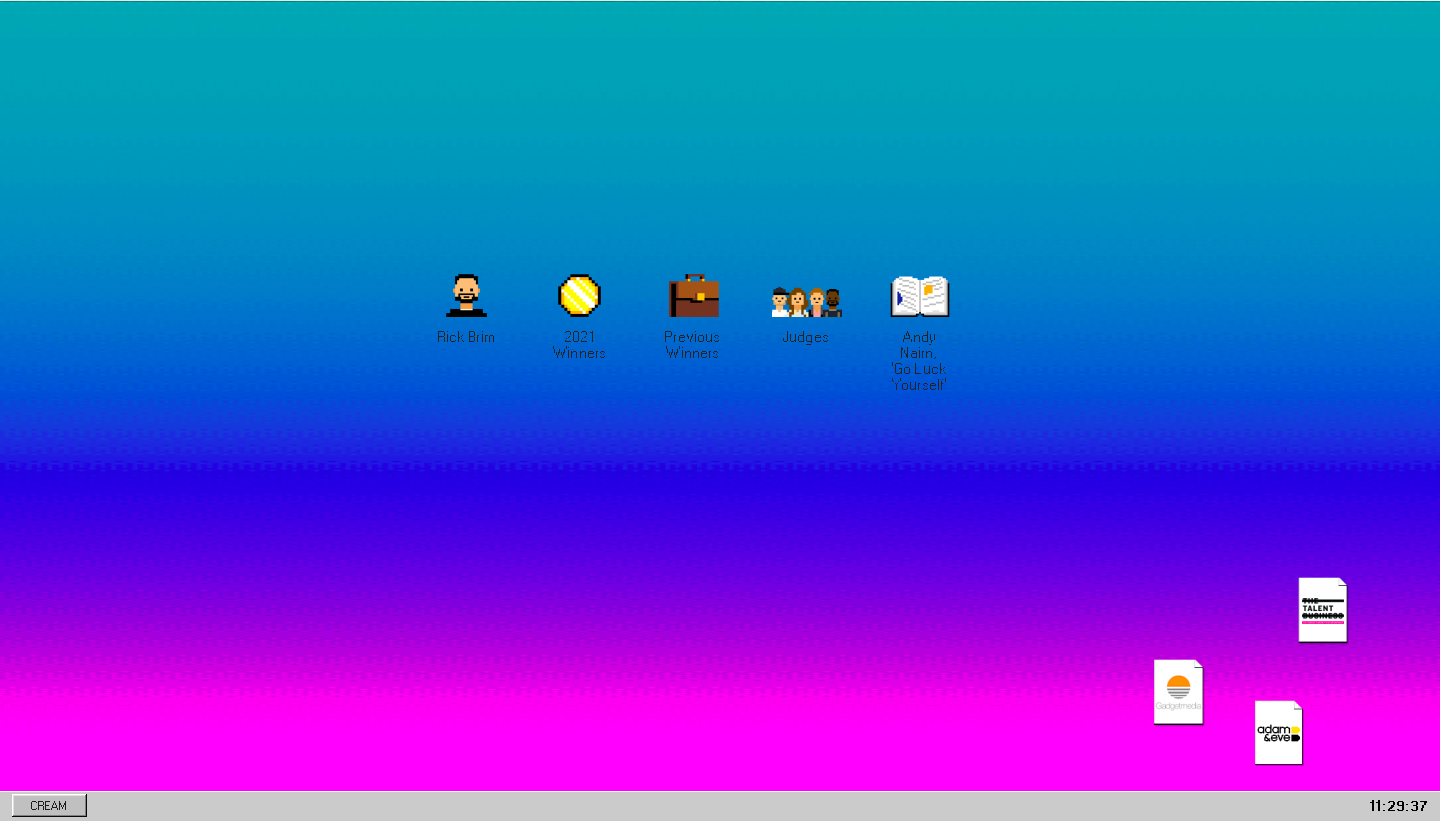The image size is (1440, 821).
Task: Open the Rick Brim pixel portrait icon
Action: click(x=466, y=296)
